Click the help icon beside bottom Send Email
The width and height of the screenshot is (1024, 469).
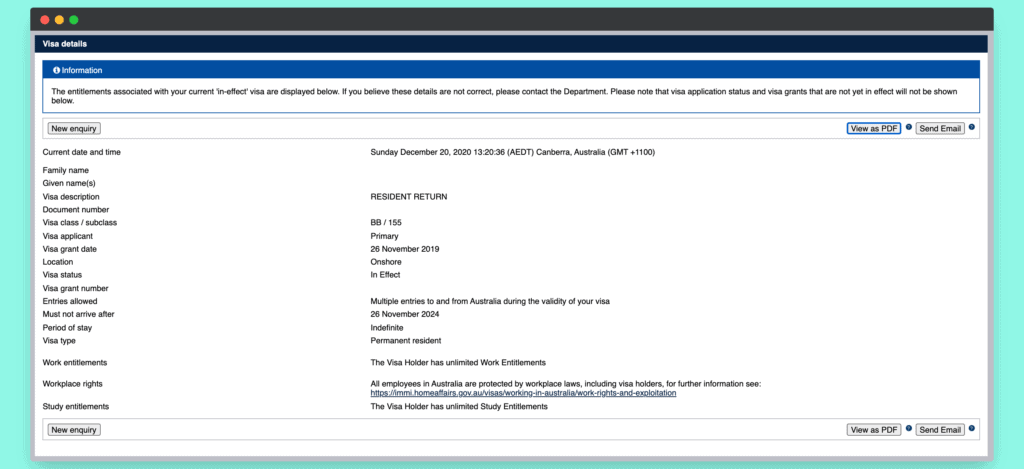click(972, 429)
